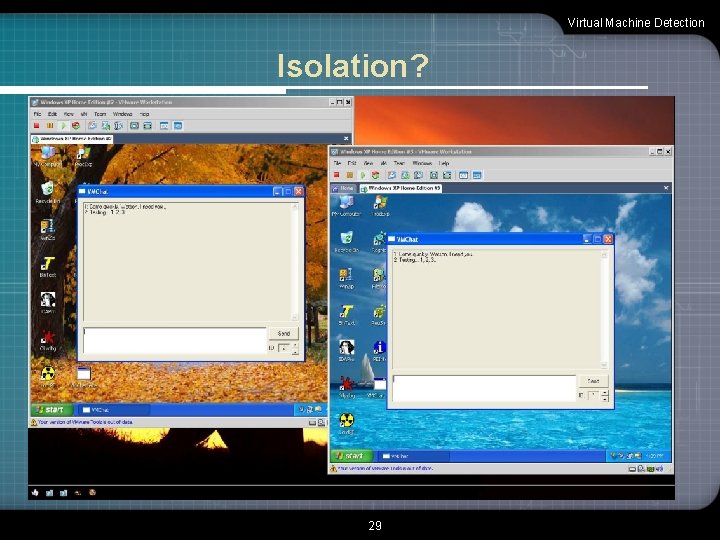Click the start button on the autumn desktop

pyautogui.click(x=51, y=410)
